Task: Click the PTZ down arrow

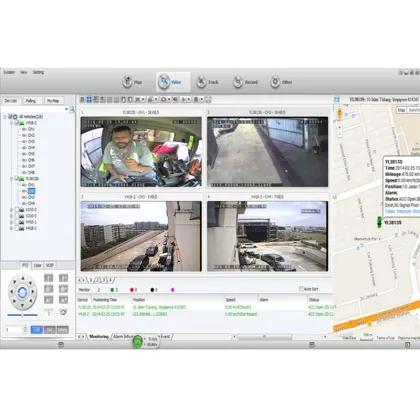Action: (x=23, y=305)
